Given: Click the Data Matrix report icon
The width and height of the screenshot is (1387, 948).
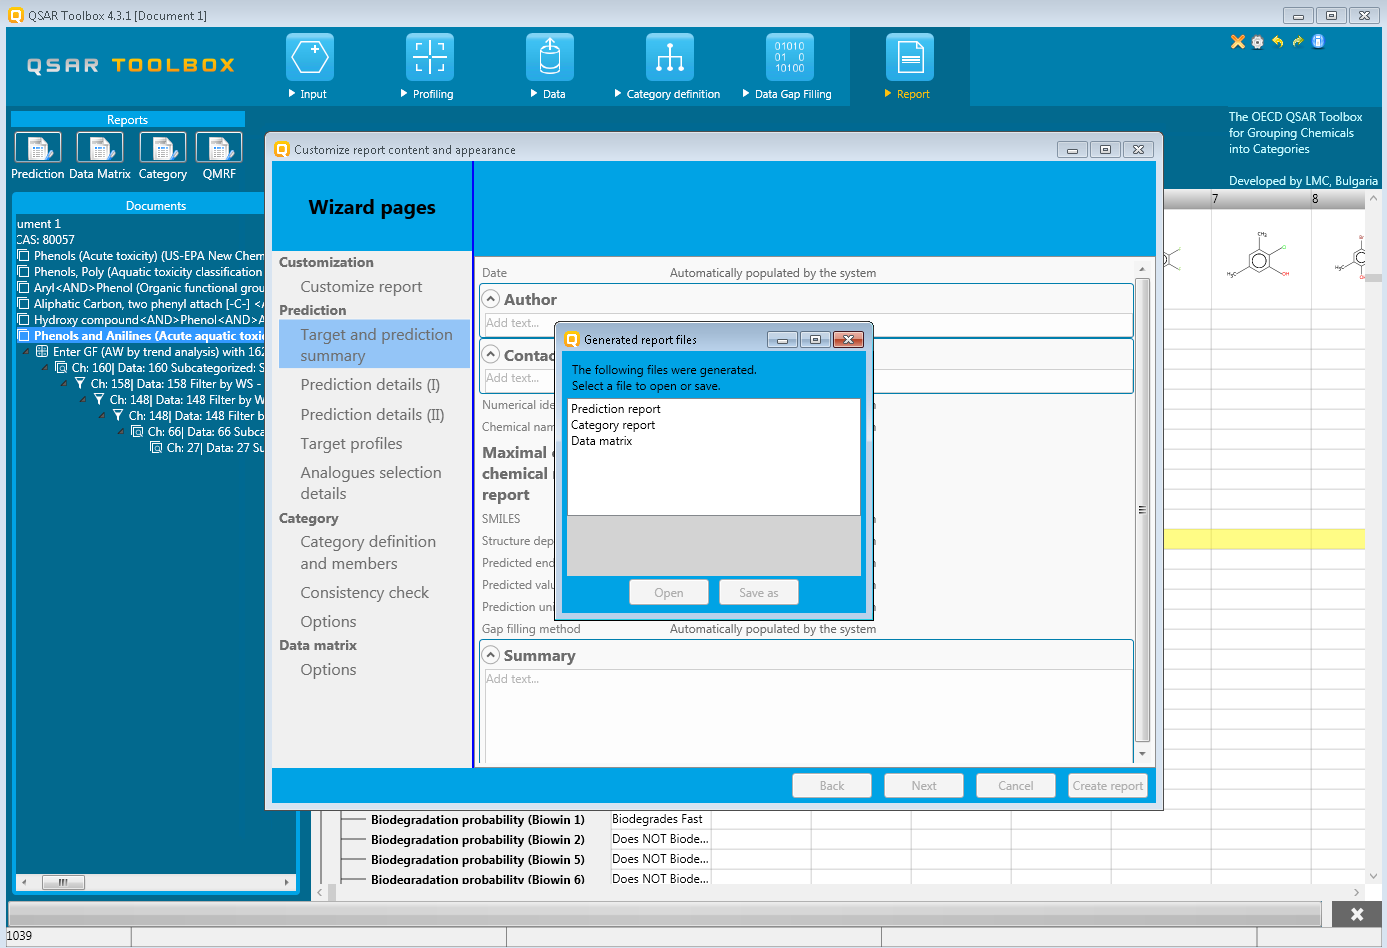Looking at the screenshot, I should 100,148.
